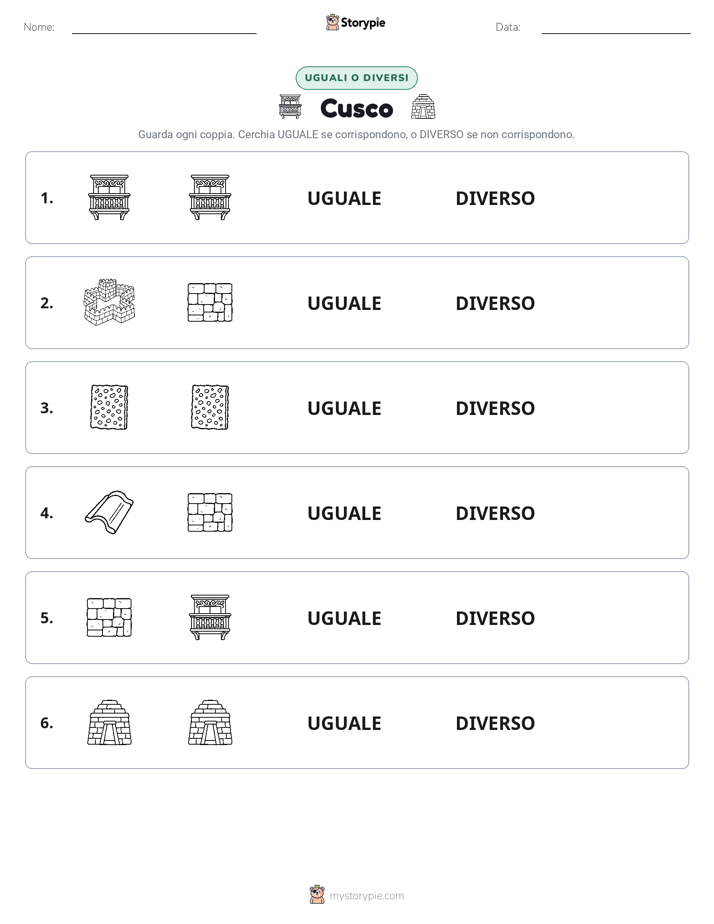This screenshot has width=714, height=924.
Task: Click the stone wall image in row 5
Action: click(x=109, y=618)
